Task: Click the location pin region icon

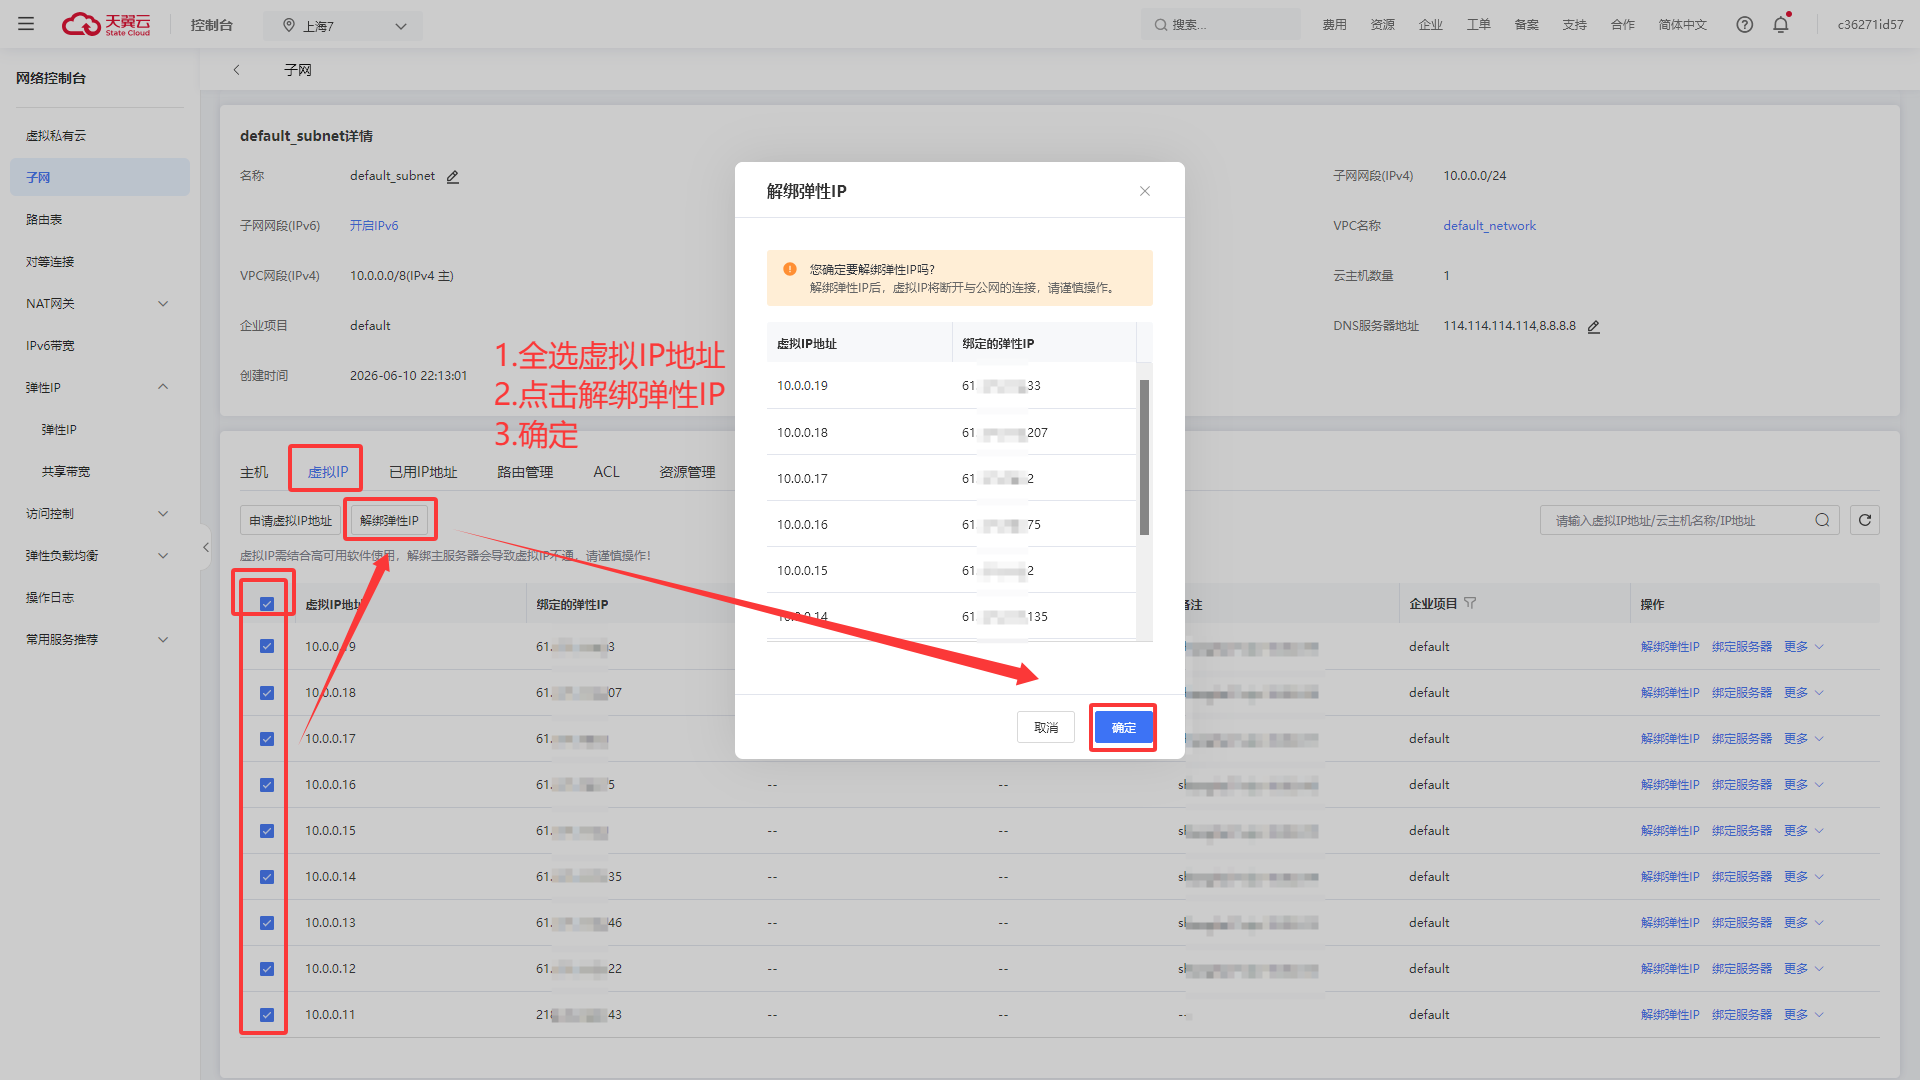Action: (289, 25)
